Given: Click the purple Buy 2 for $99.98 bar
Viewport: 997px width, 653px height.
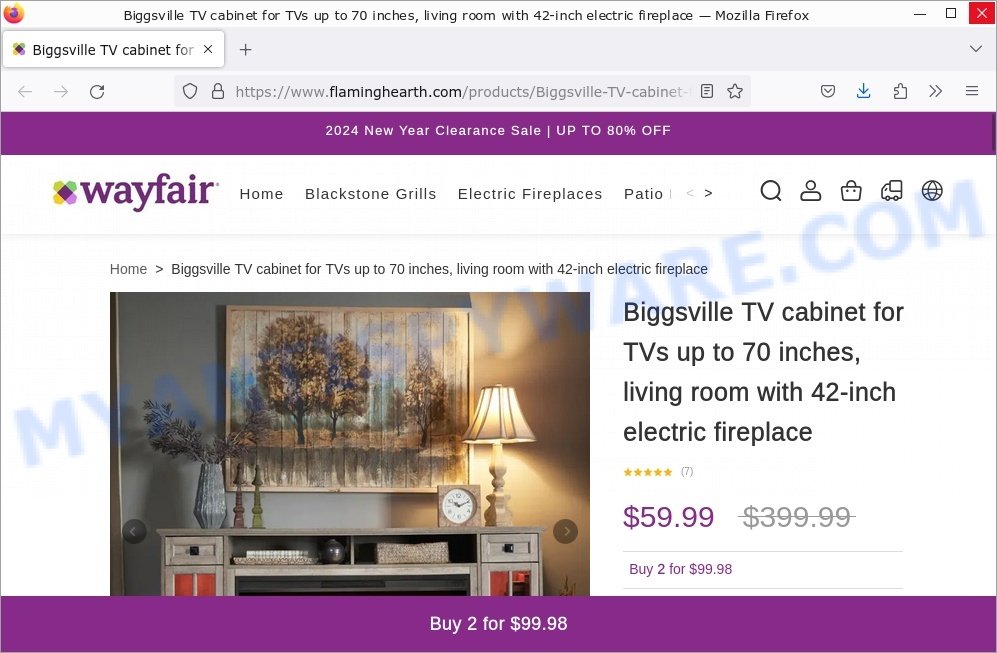Looking at the screenshot, I should (498, 624).
